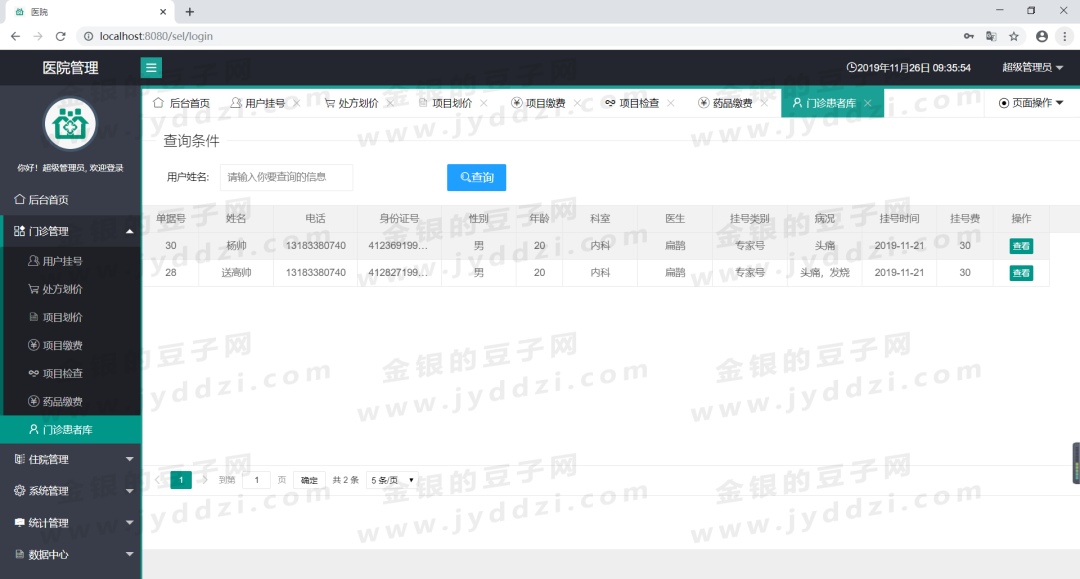Click the 挂号时间 column header
Image resolution: width=1080 pixels, height=579 pixels.
899,219
